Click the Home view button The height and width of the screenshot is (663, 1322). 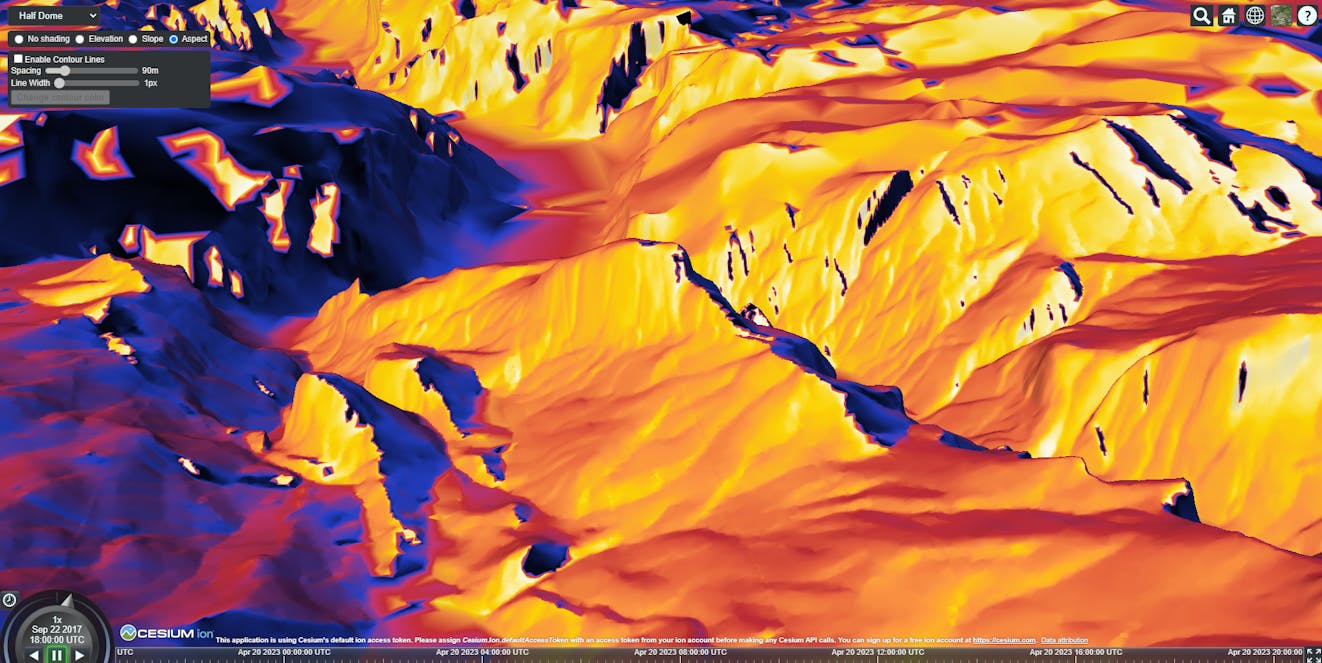coord(1228,15)
